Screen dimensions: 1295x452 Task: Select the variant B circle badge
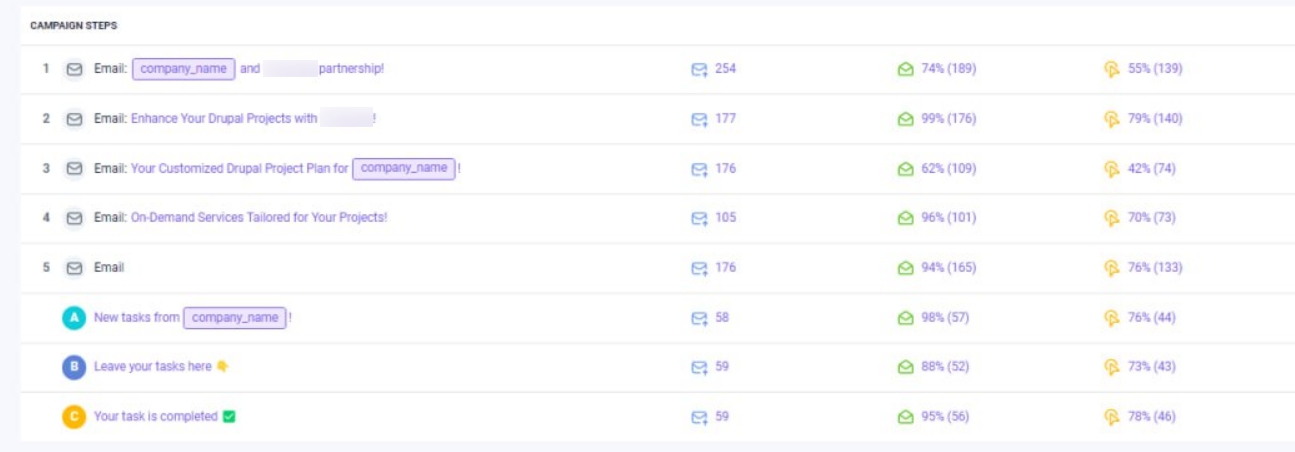click(74, 367)
